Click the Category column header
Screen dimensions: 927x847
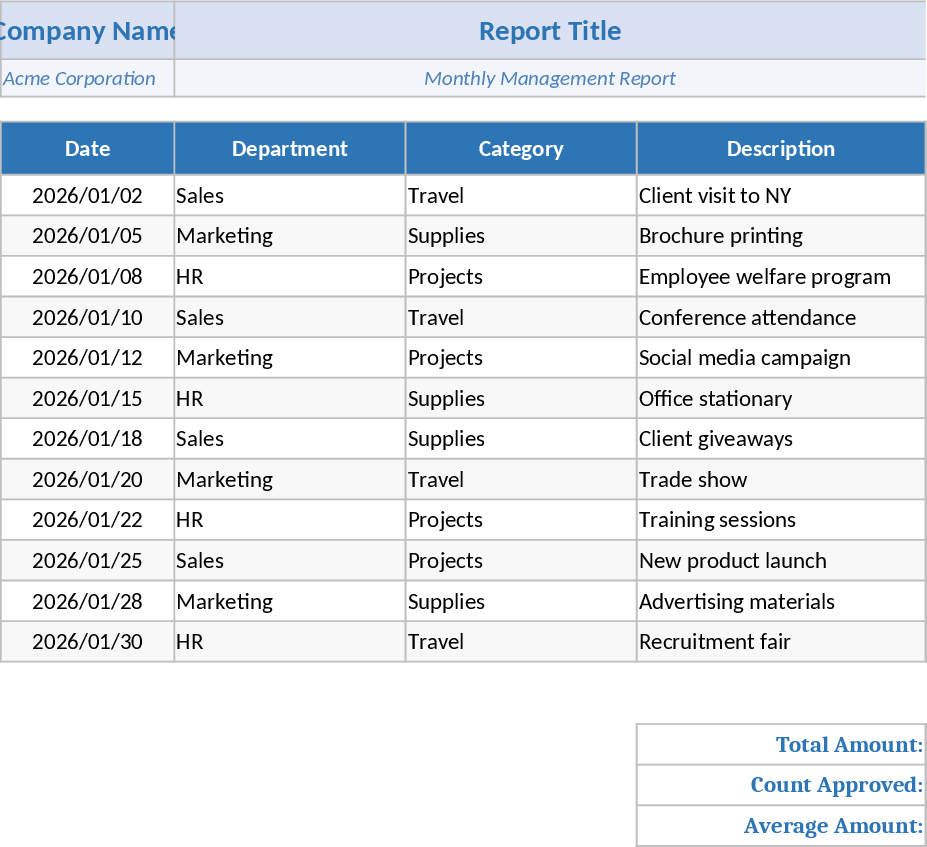click(521, 149)
